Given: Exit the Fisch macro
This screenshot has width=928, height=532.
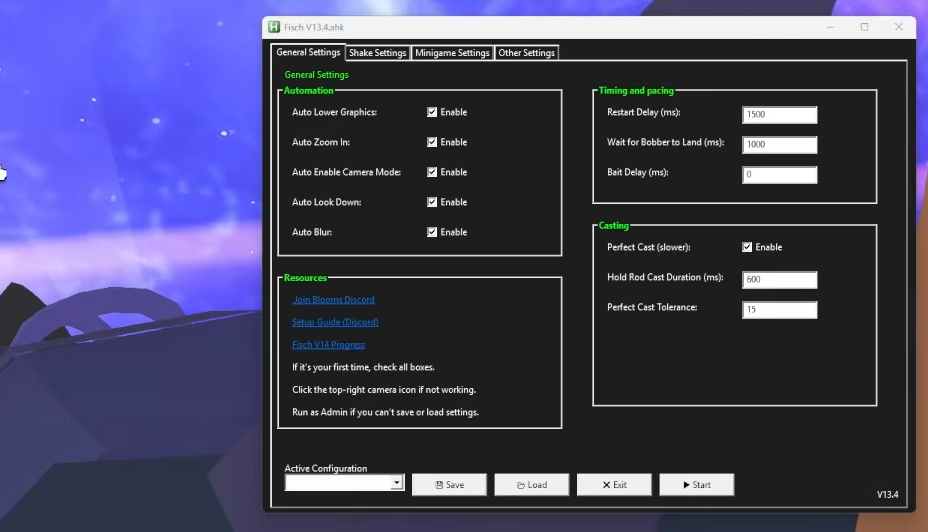Looking at the screenshot, I should [x=614, y=485].
